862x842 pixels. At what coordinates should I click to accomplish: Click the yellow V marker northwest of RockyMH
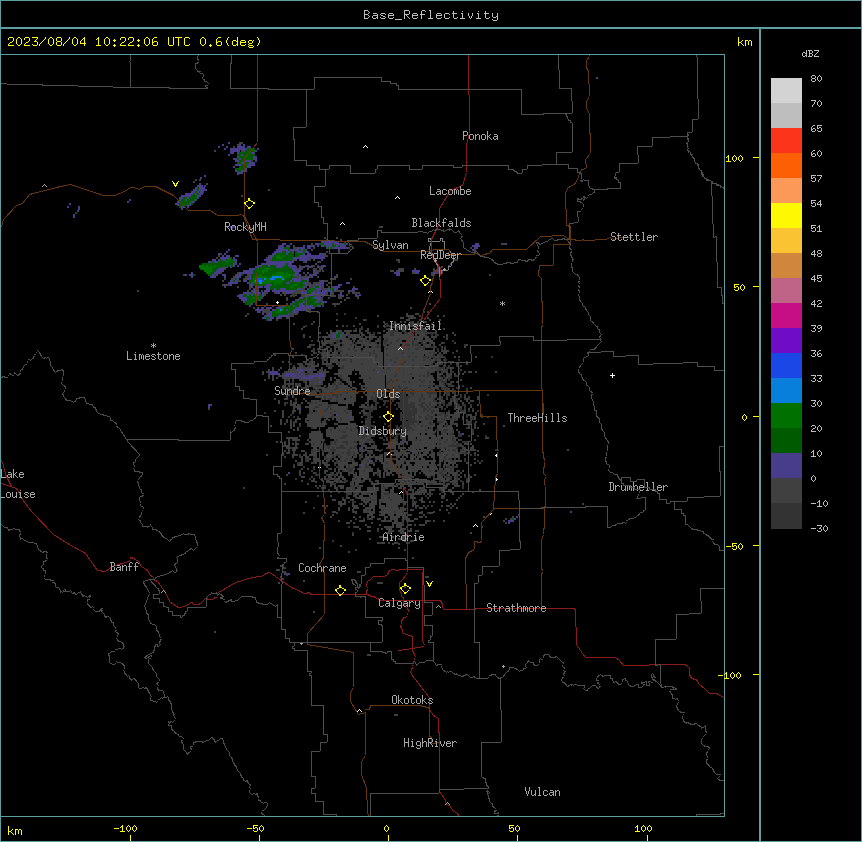(175, 184)
